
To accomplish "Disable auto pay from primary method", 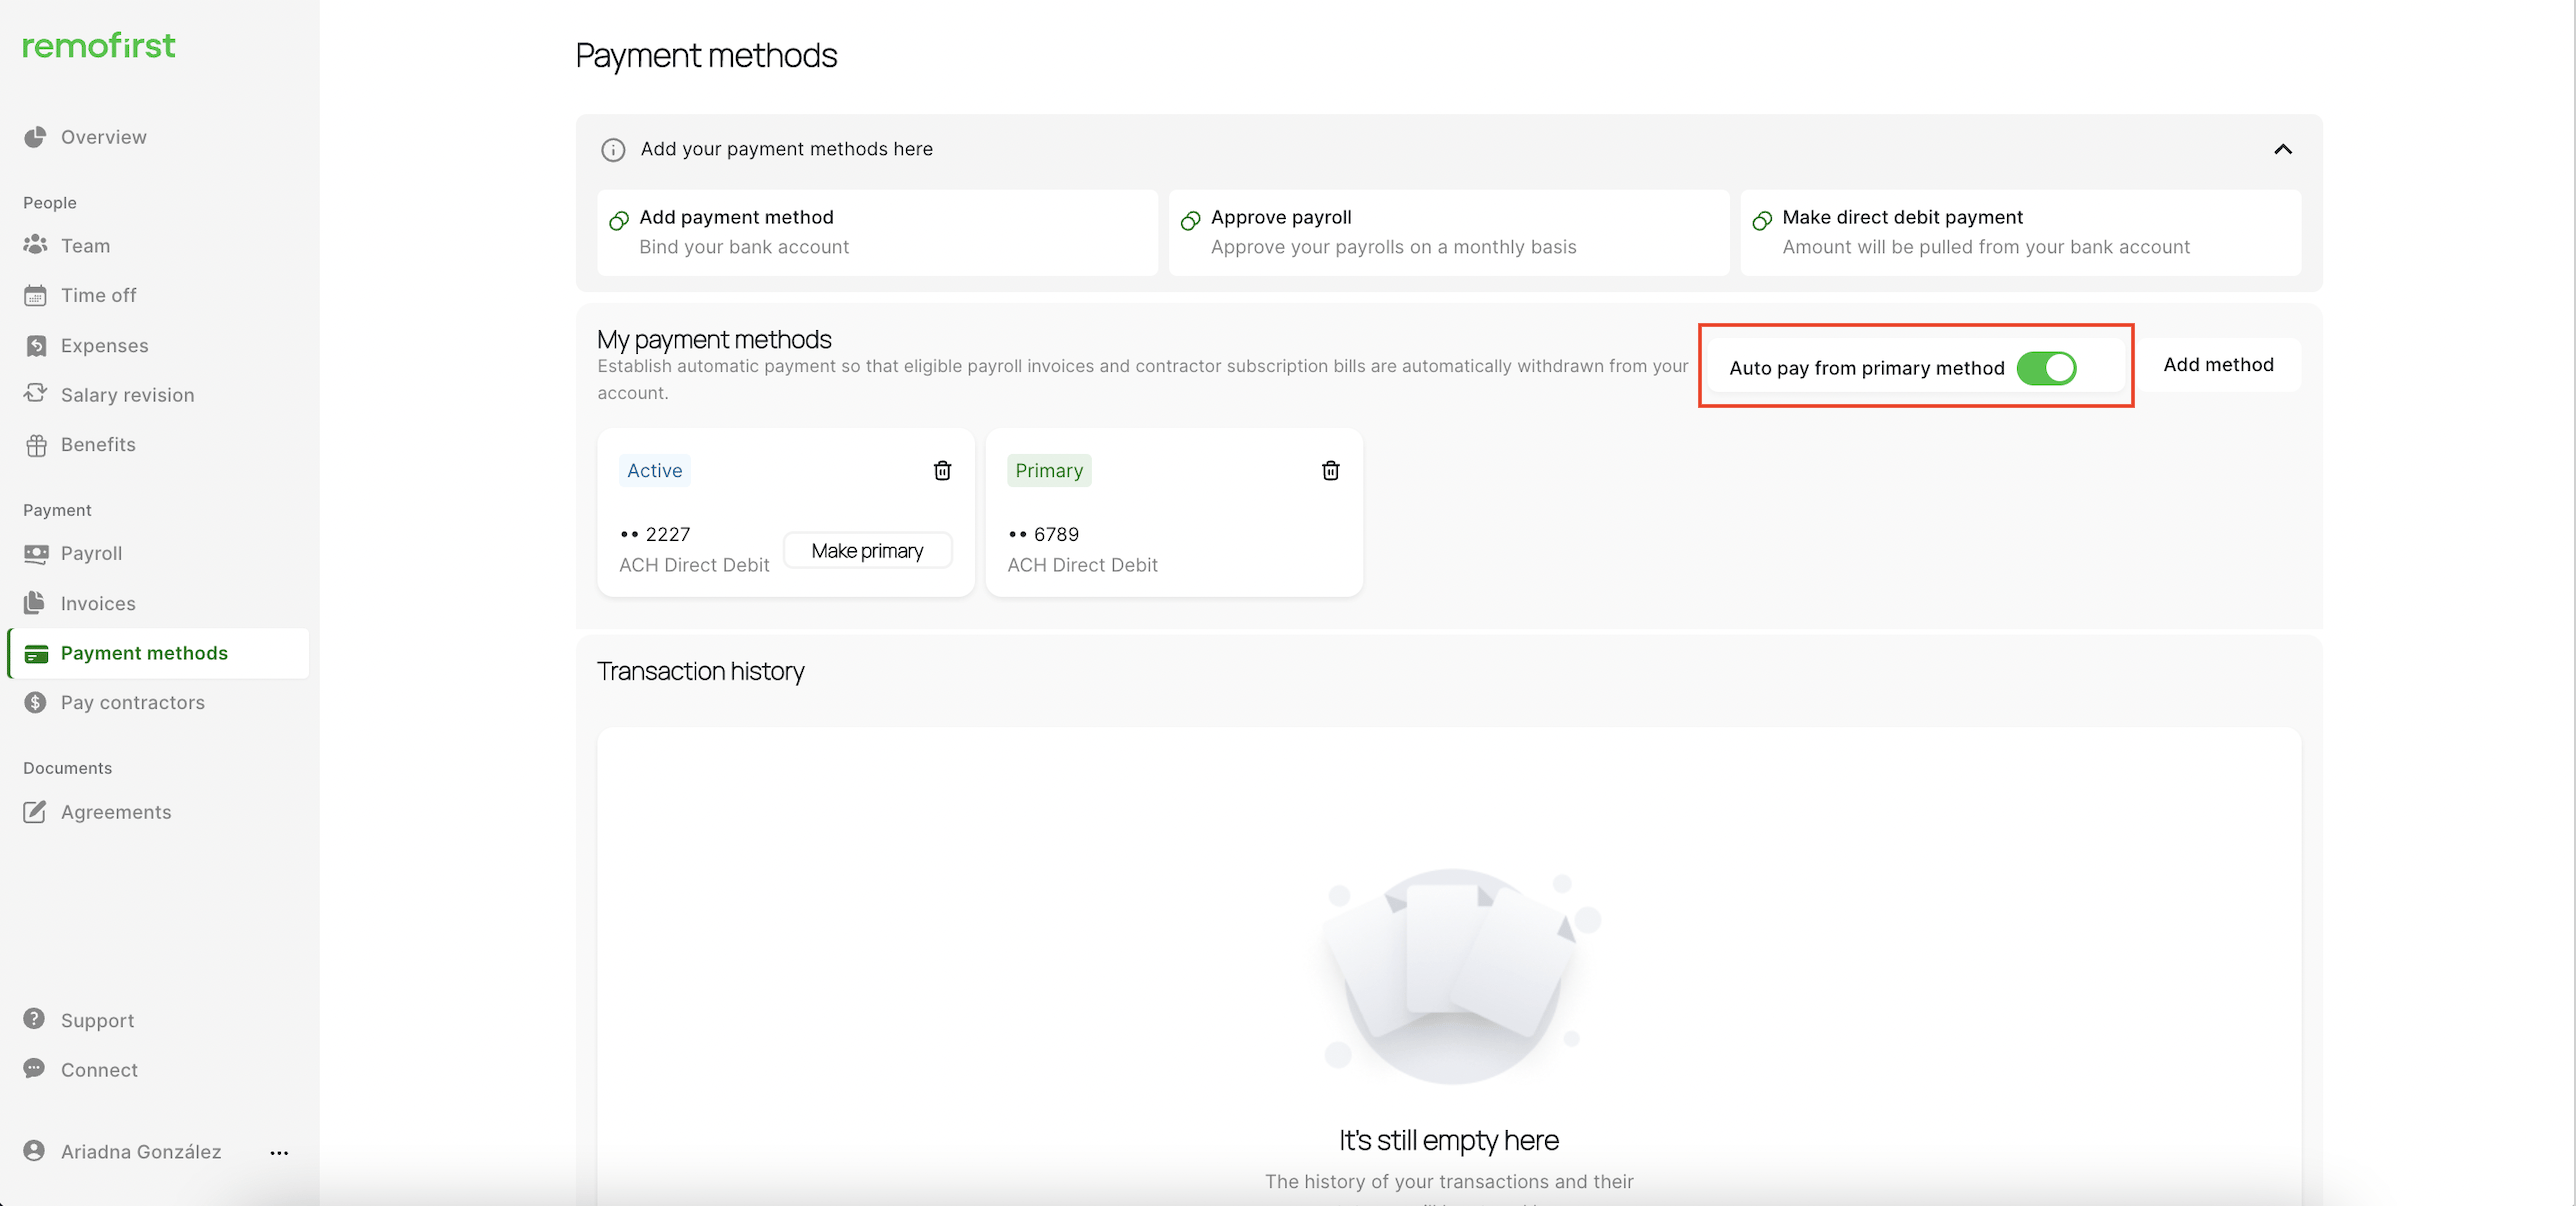I will tap(2046, 368).
